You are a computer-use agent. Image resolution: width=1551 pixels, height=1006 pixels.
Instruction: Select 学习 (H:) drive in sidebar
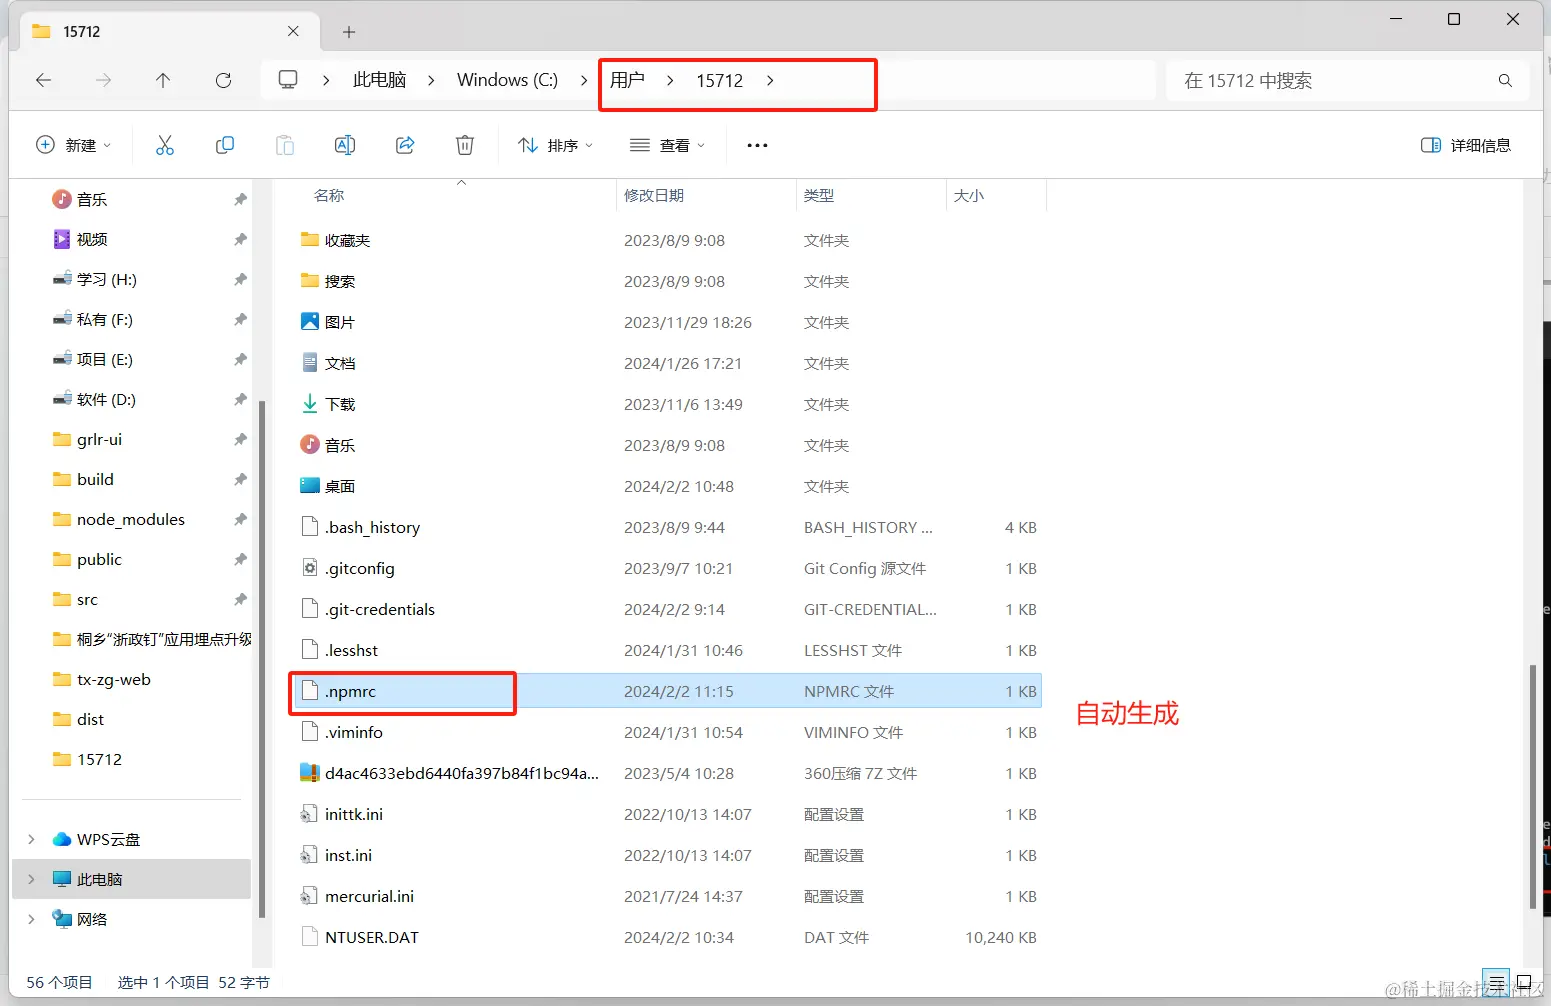[x=107, y=279]
